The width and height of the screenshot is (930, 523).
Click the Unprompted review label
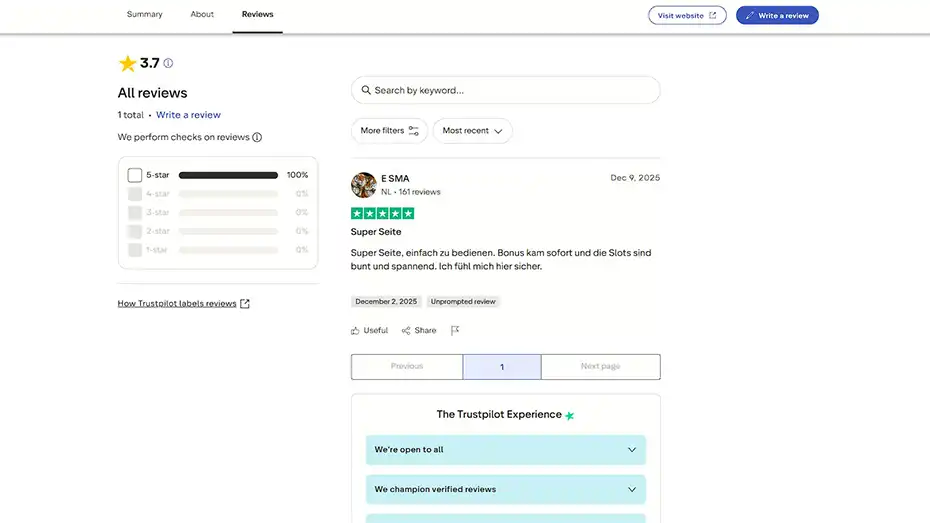pos(463,302)
